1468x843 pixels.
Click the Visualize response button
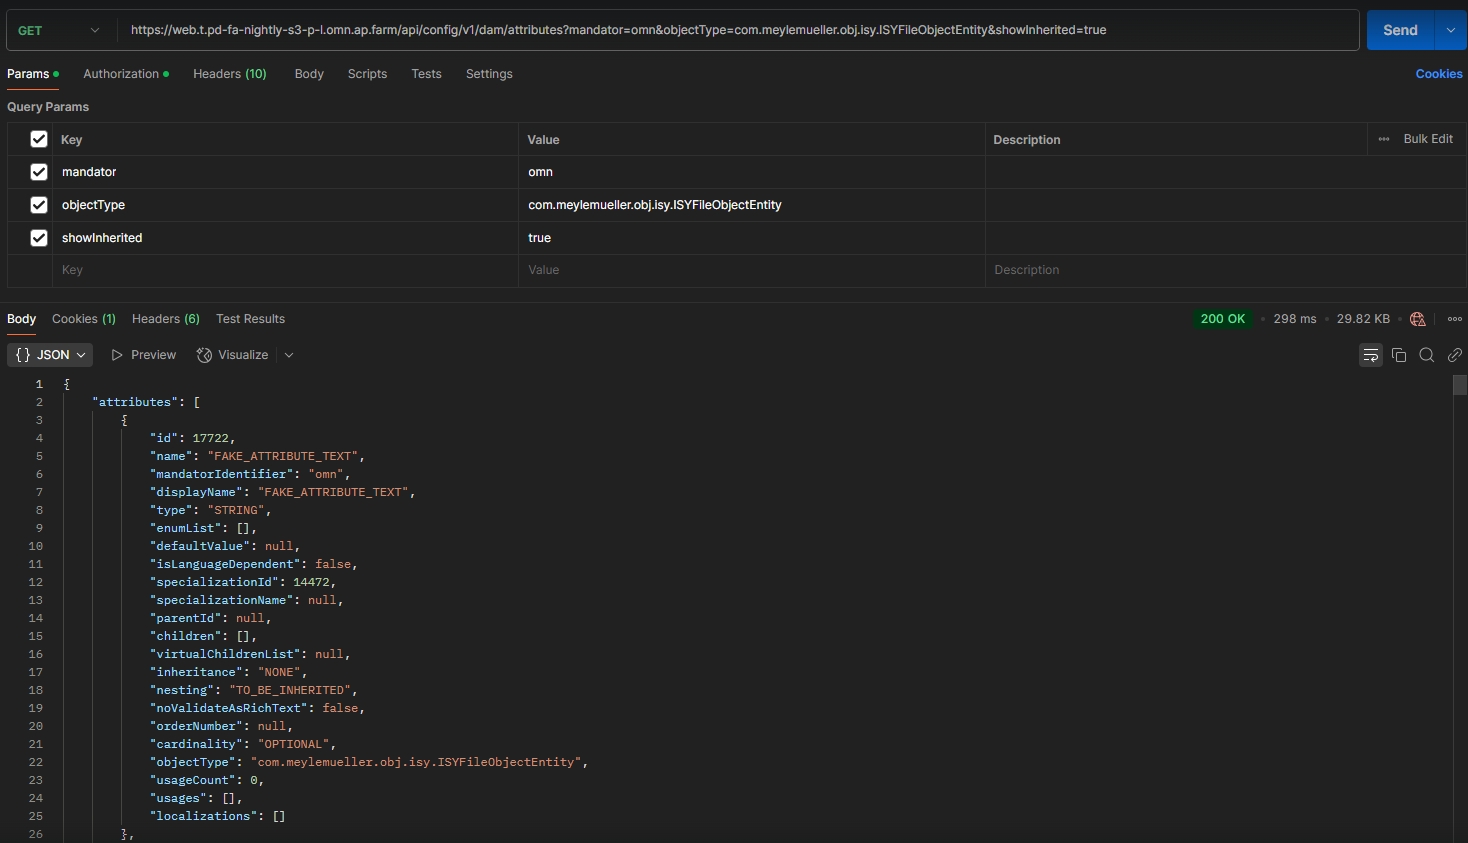(233, 355)
